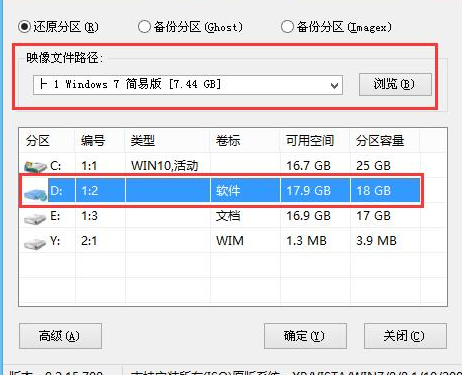462x375 pixels.
Task: Click the Y: drive icon
Action: [35, 244]
